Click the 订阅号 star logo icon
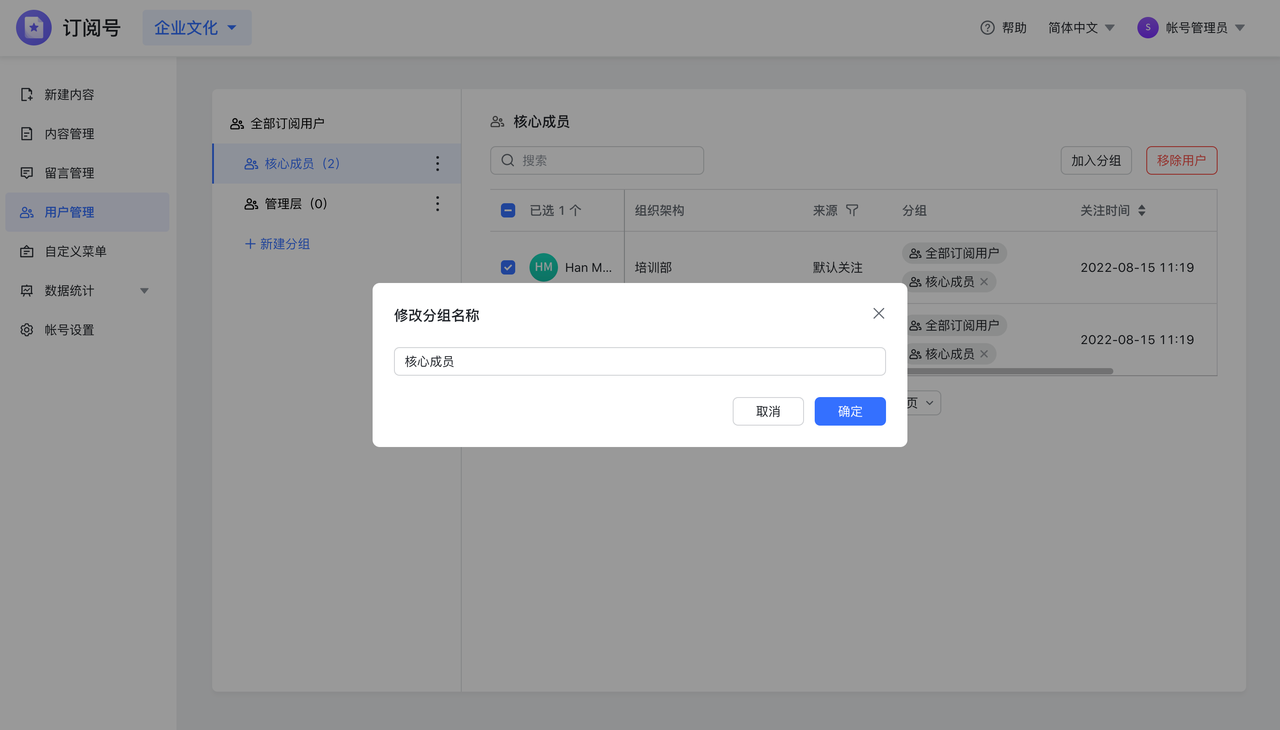Image resolution: width=1280 pixels, height=730 pixels. pos(34,28)
